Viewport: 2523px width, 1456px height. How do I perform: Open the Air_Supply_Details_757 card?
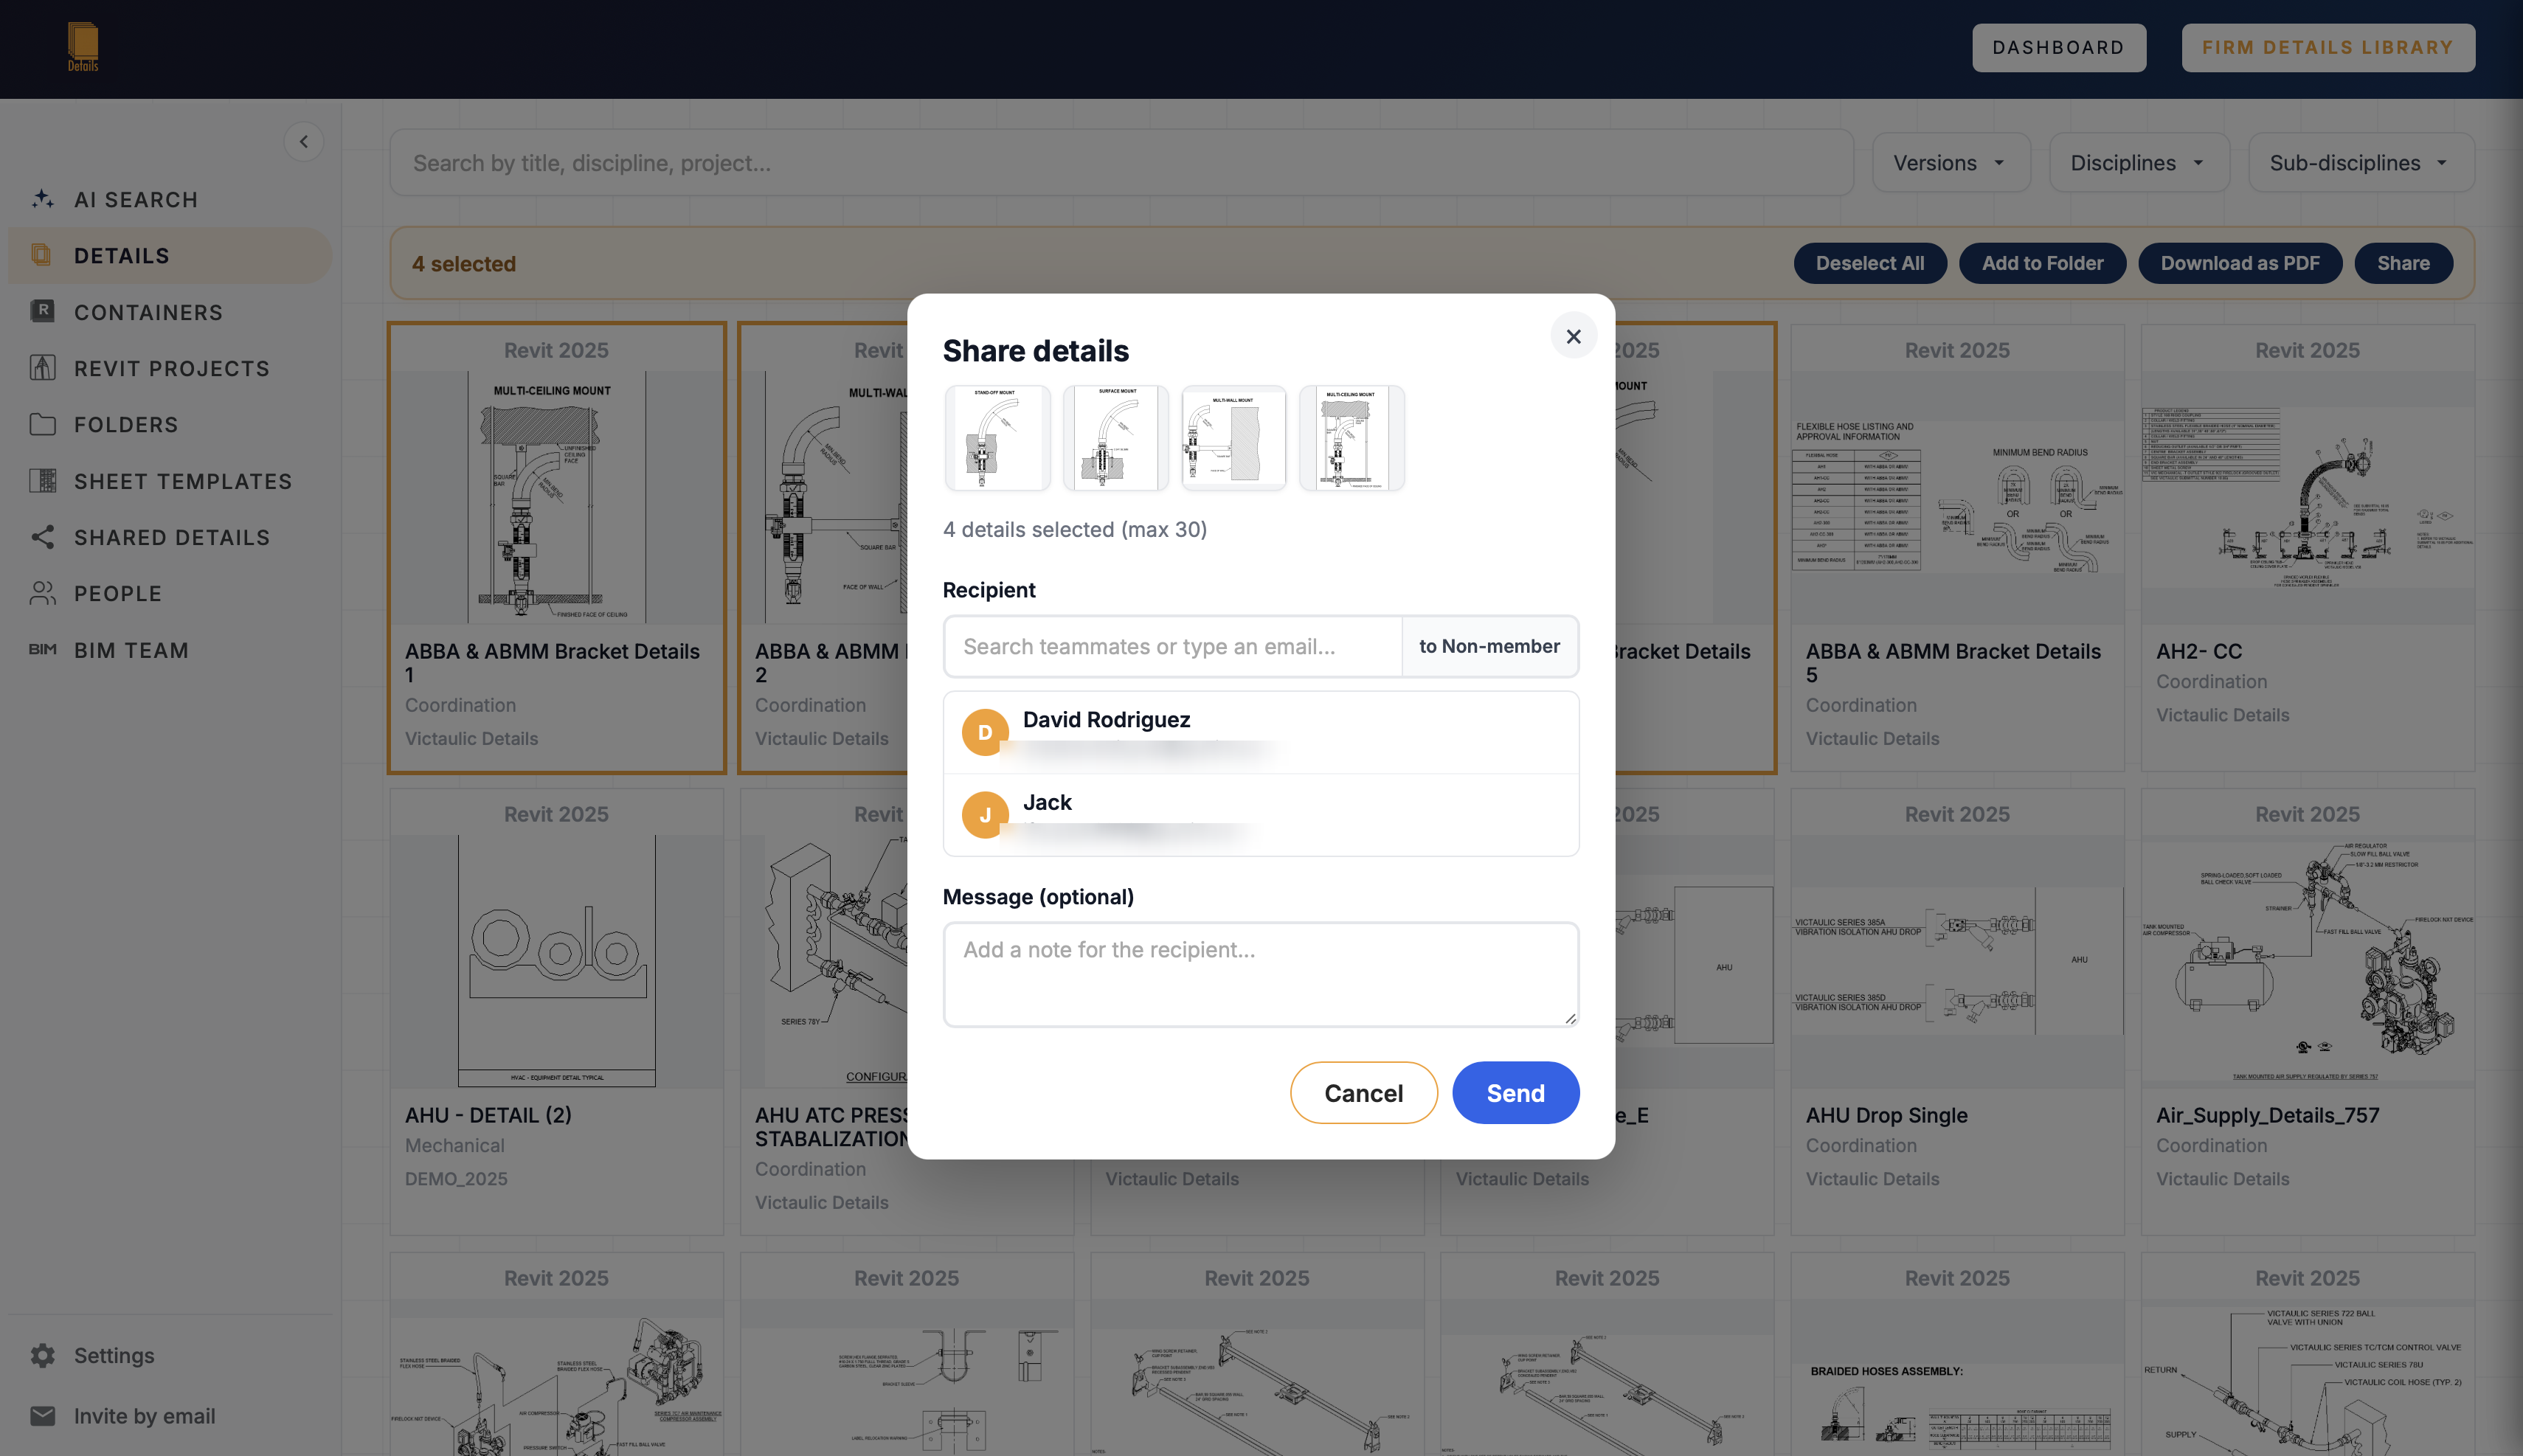2307,1012
